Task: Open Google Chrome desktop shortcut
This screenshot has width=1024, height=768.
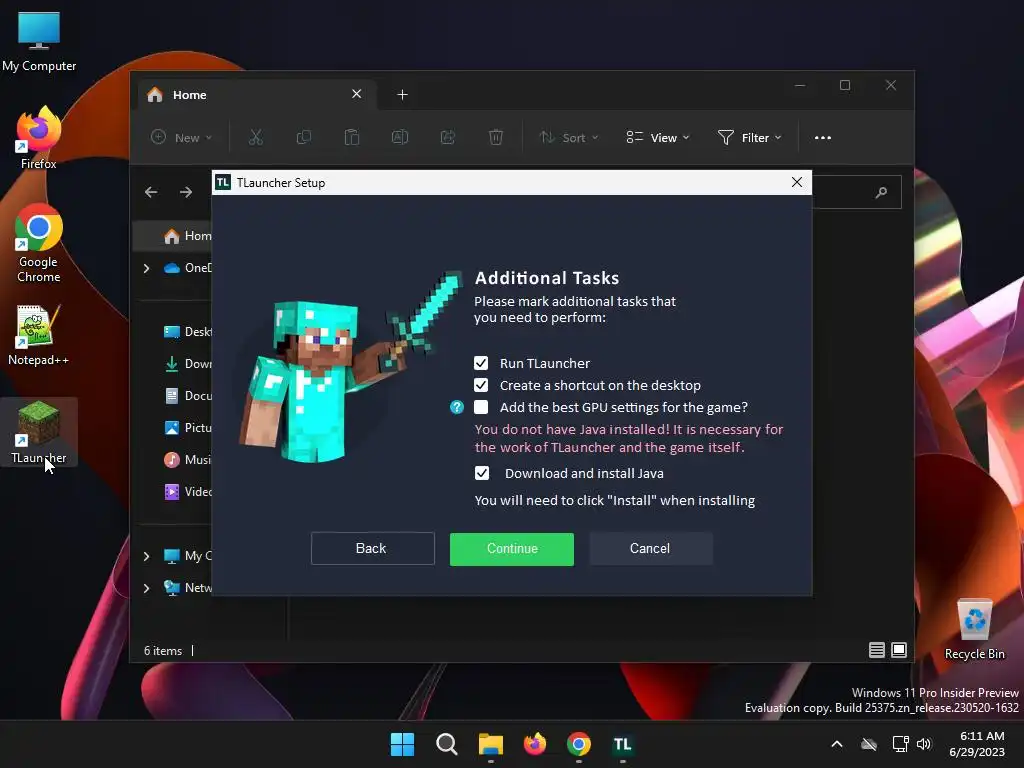Action: click(x=39, y=243)
